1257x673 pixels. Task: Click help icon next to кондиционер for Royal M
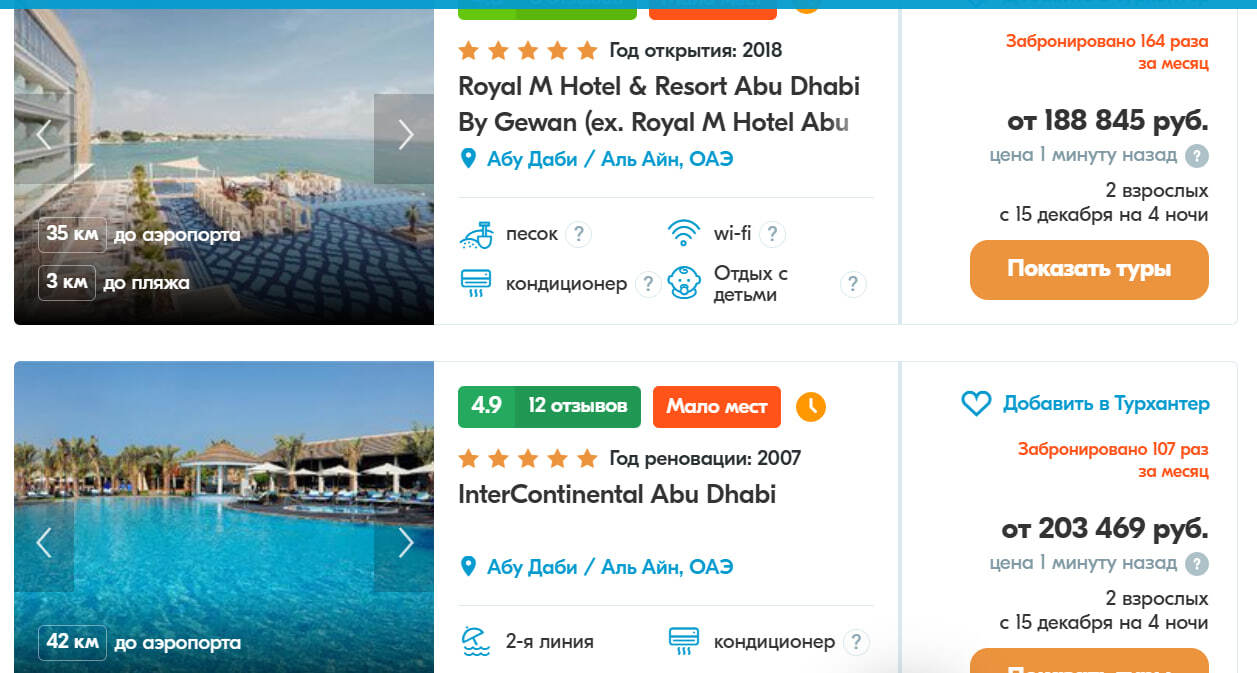pos(648,284)
